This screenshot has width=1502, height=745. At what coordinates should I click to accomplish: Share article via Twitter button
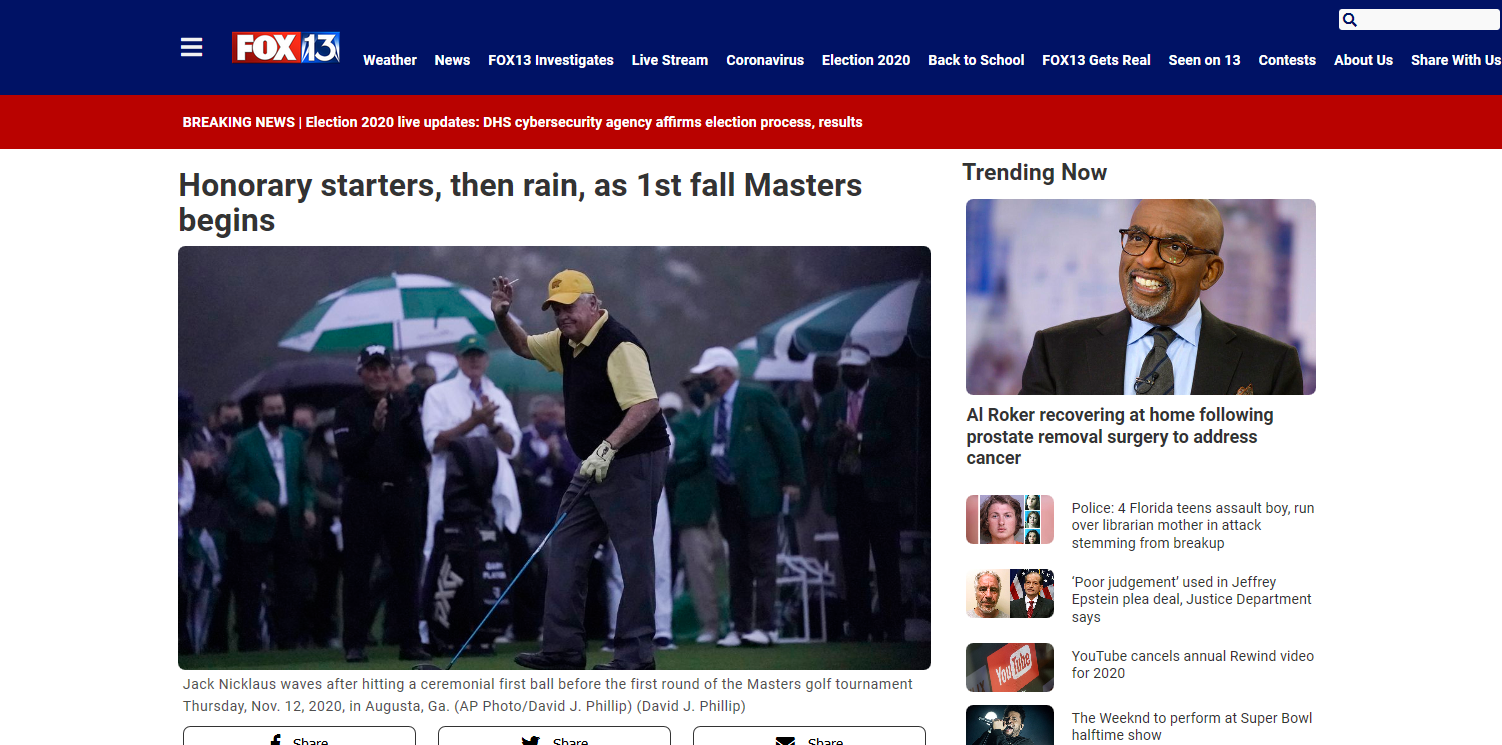pyautogui.click(x=554, y=737)
